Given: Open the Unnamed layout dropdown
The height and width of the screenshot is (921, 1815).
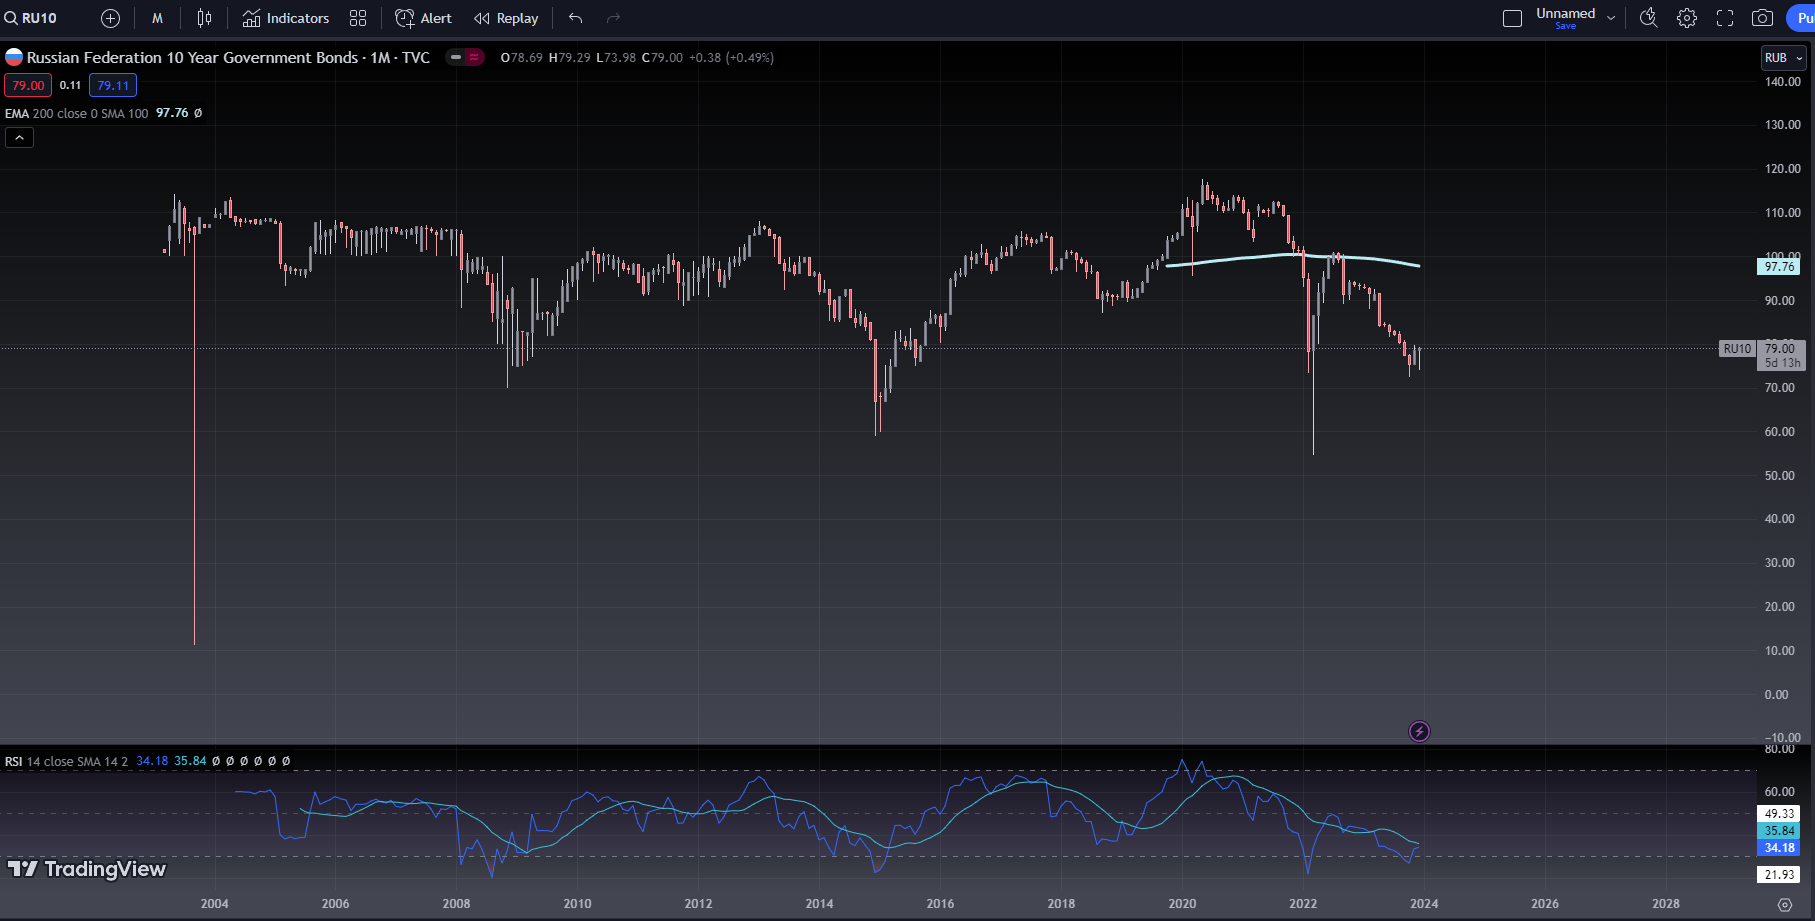Looking at the screenshot, I should point(1611,18).
